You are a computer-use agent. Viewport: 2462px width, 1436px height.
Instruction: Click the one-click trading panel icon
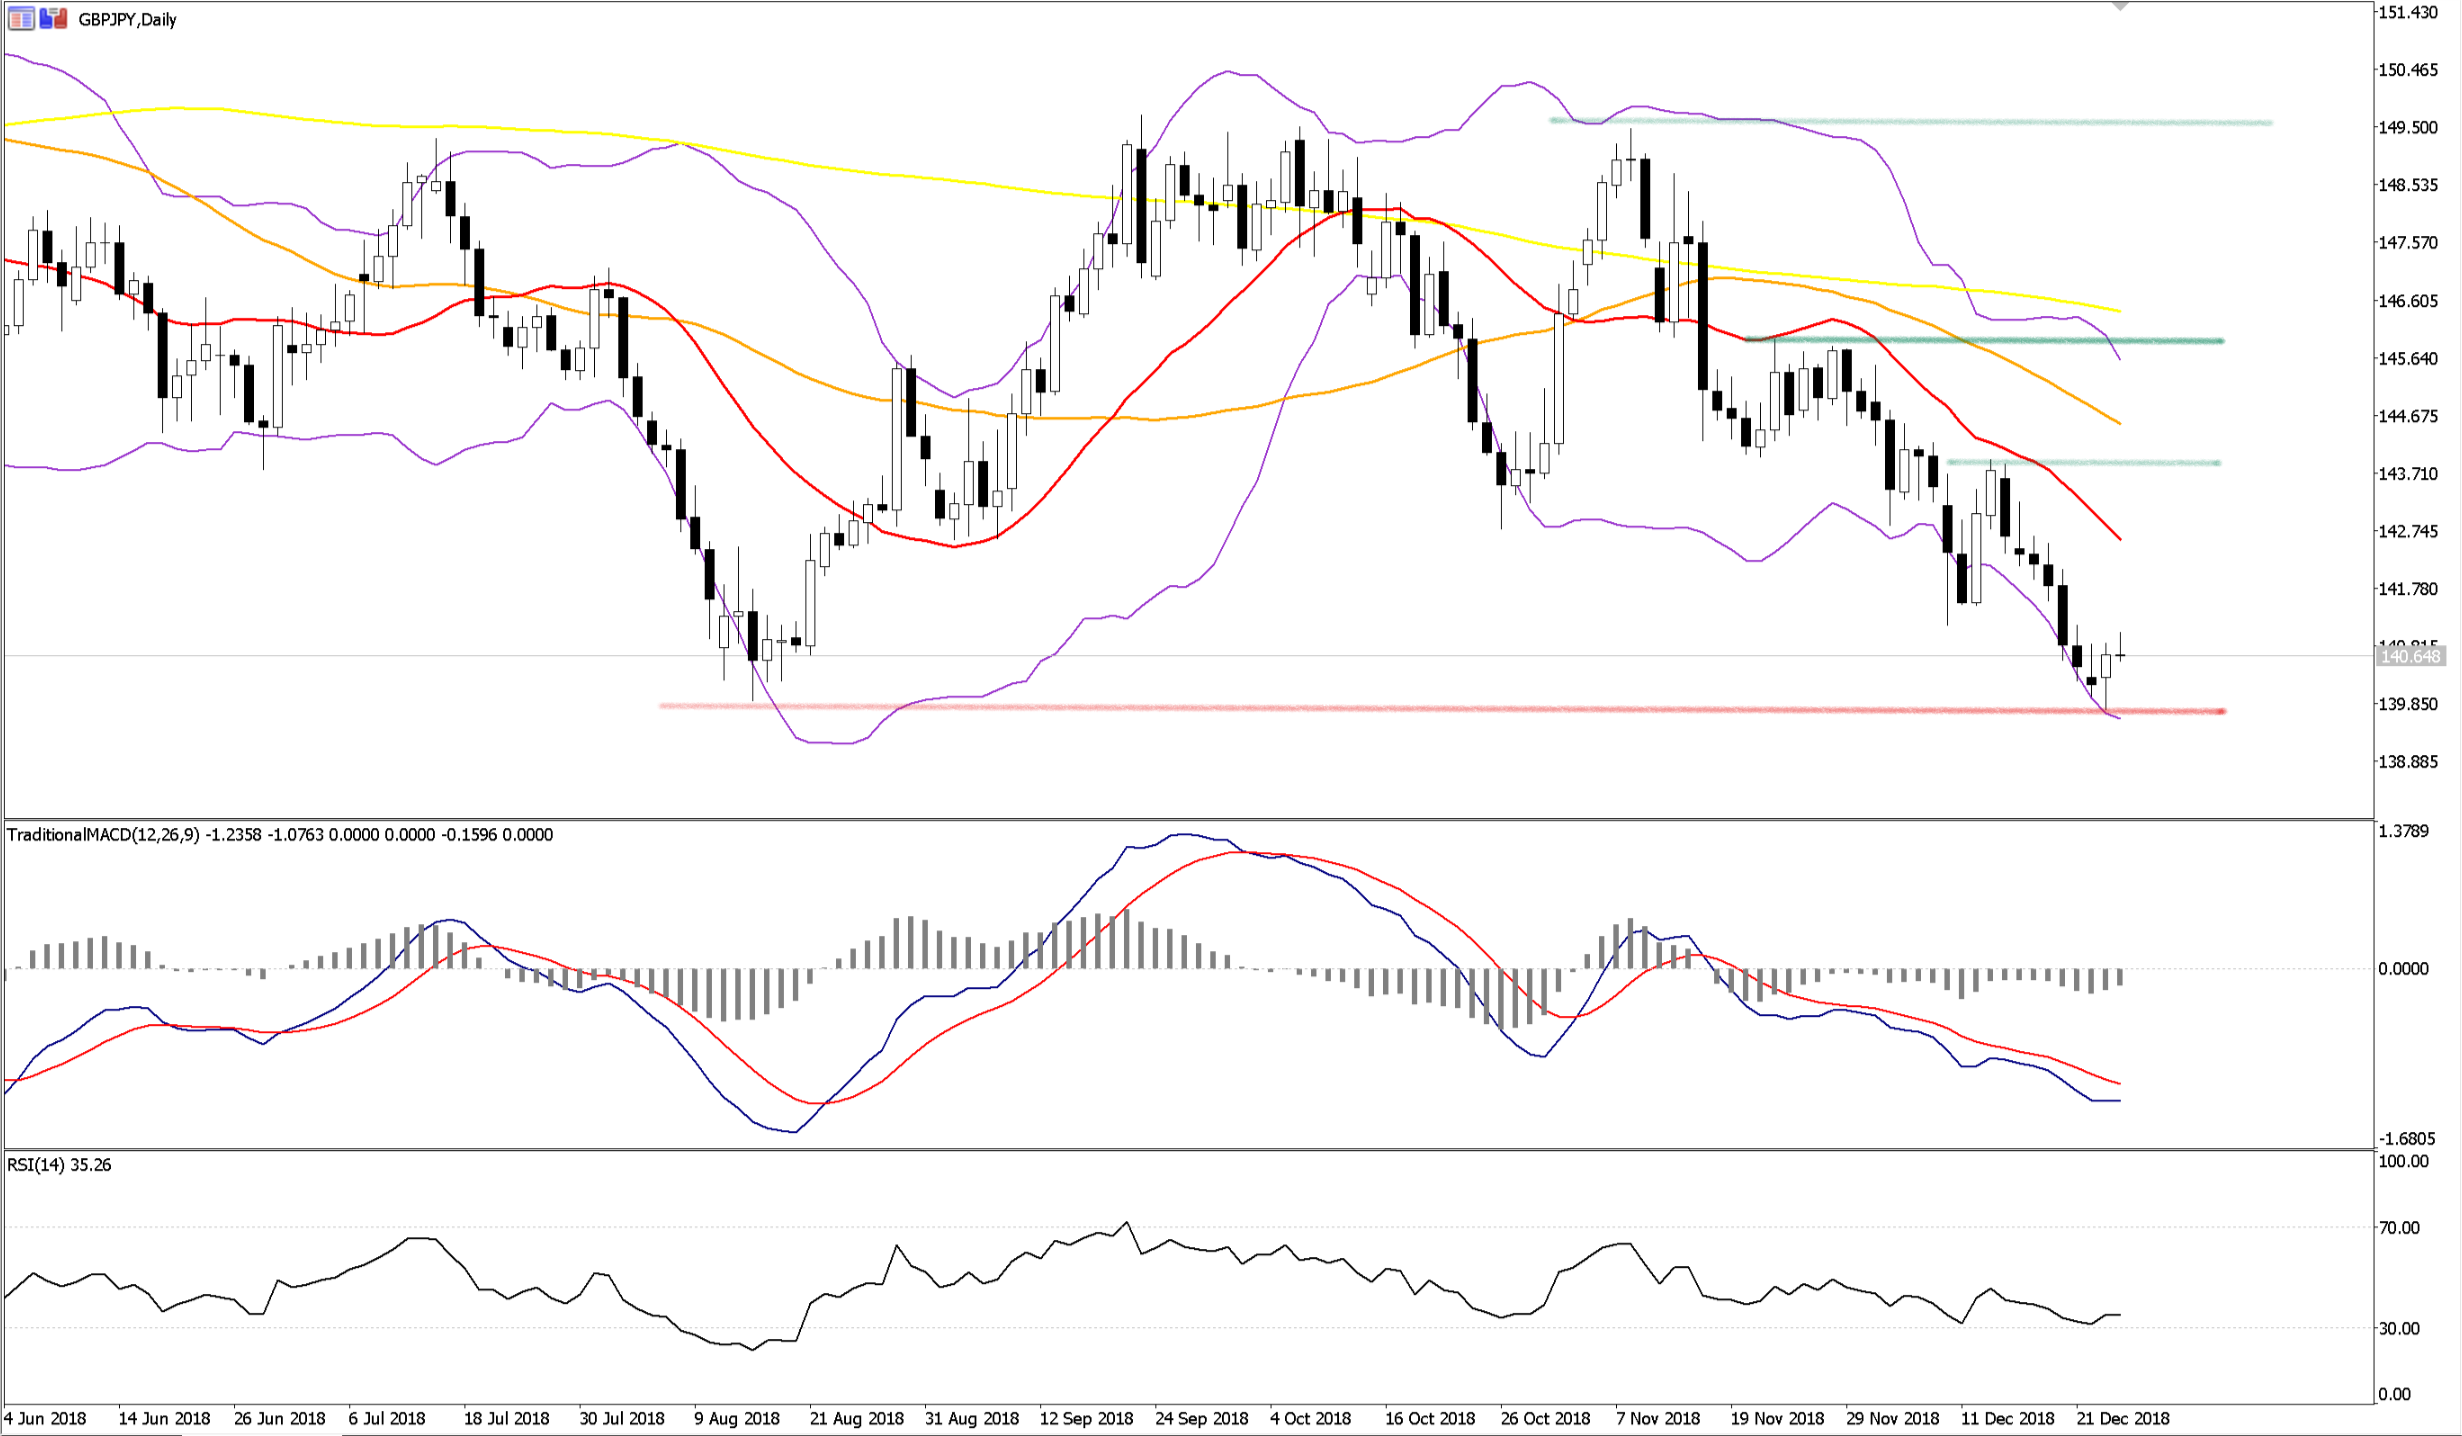(x=53, y=19)
